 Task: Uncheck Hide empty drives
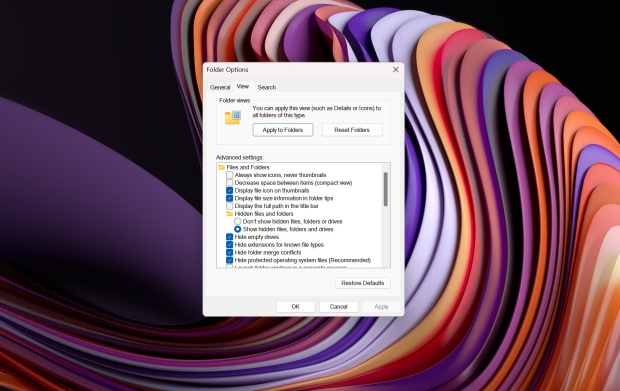(x=229, y=237)
